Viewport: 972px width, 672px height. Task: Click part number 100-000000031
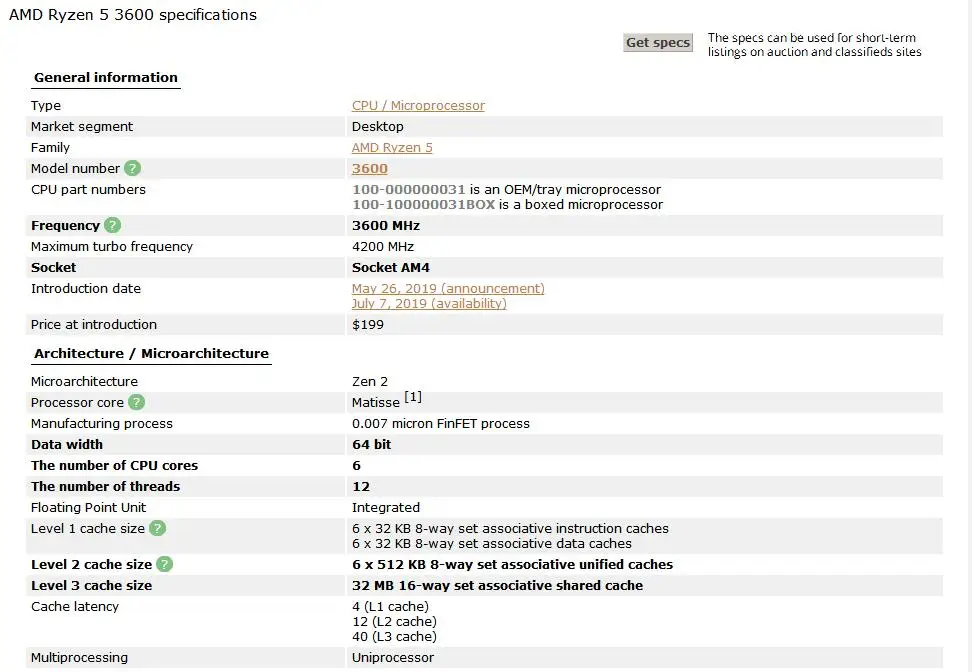(409, 189)
